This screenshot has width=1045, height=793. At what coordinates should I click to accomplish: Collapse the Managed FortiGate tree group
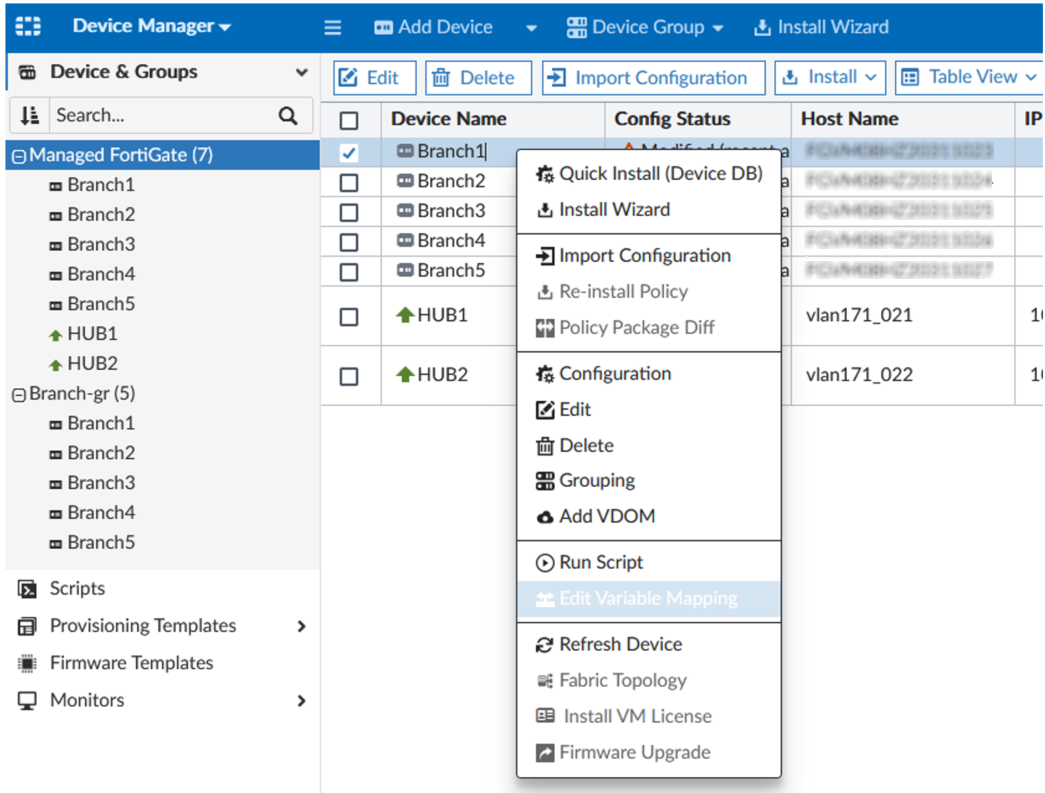click(x=18, y=156)
